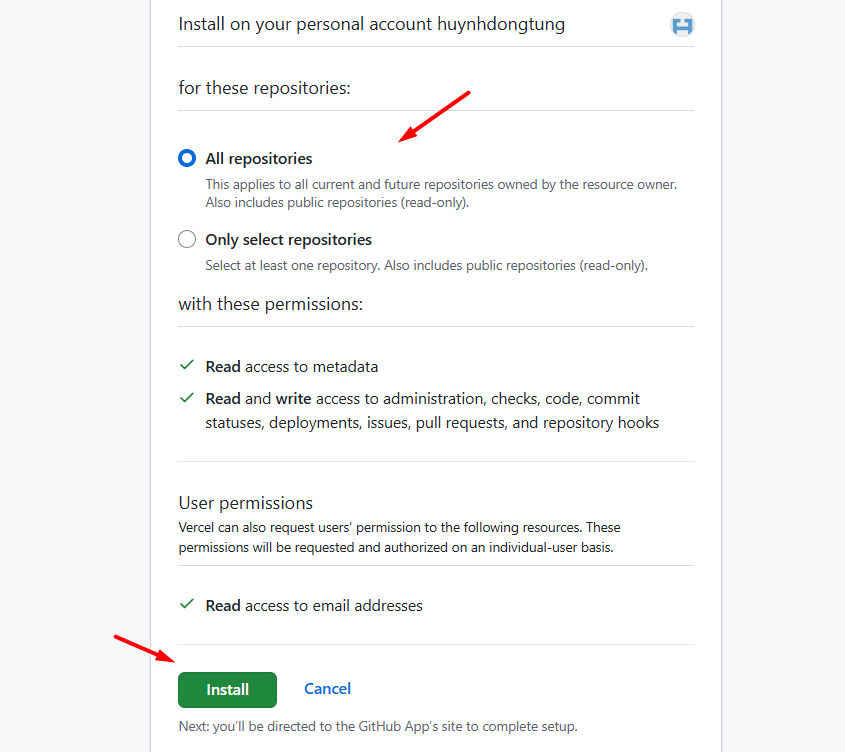Toggle the currently selected repositories radio
Screen dimensions: 845x752
[186, 158]
